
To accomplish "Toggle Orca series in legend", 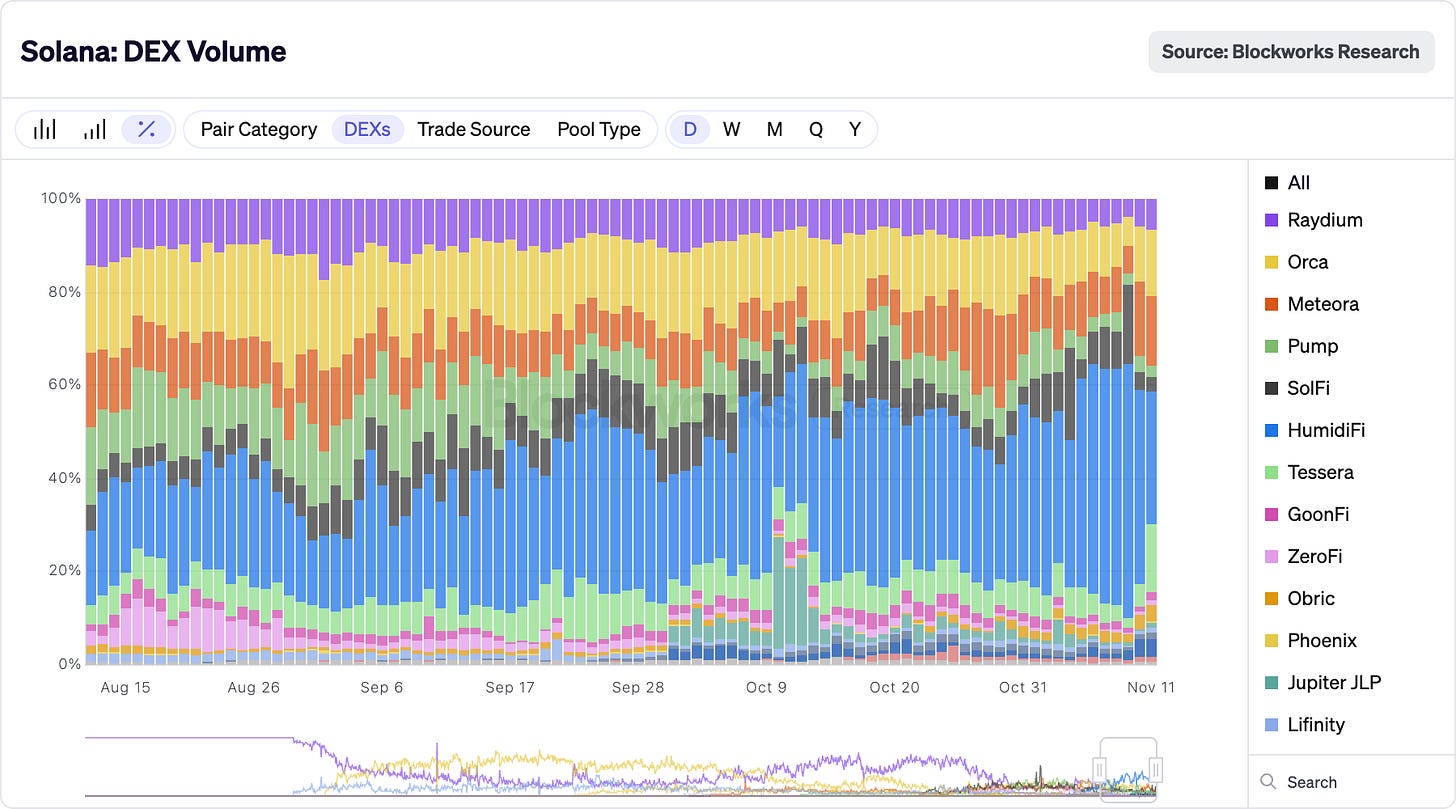I will coord(1296,262).
